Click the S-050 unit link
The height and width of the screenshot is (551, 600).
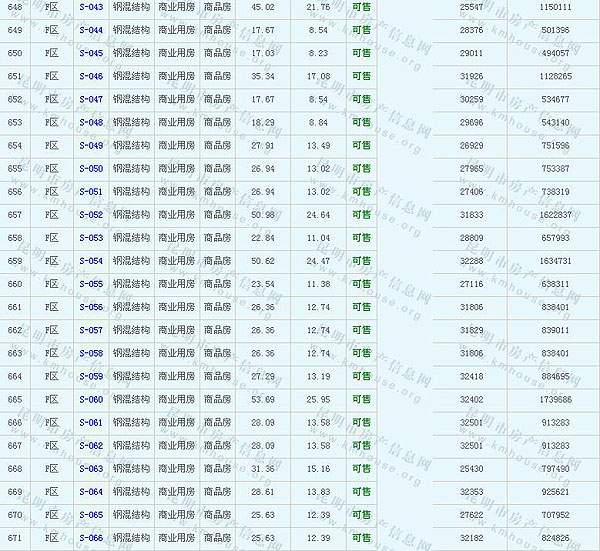point(91,169)
